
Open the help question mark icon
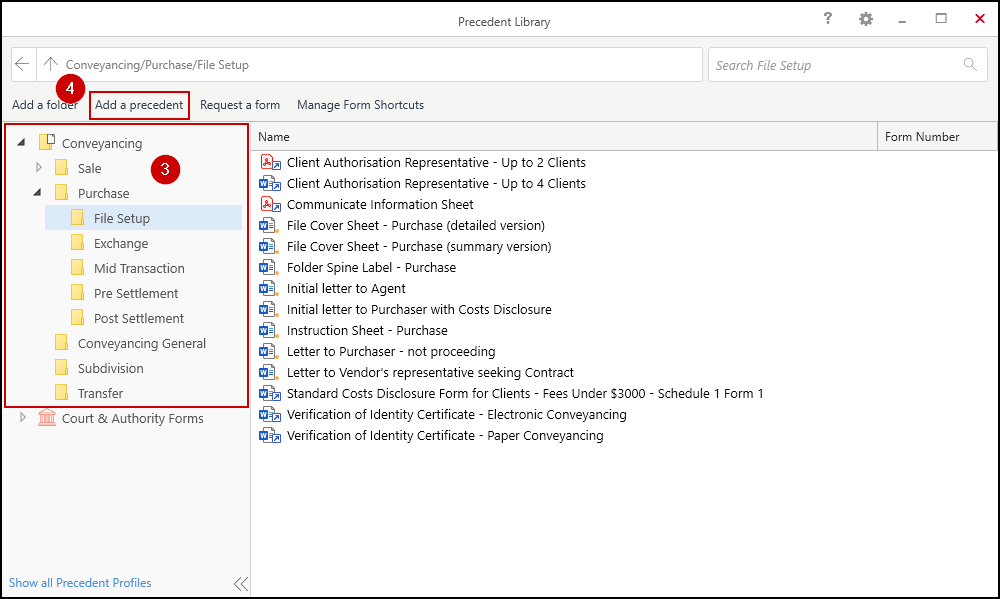click(828, 19)
